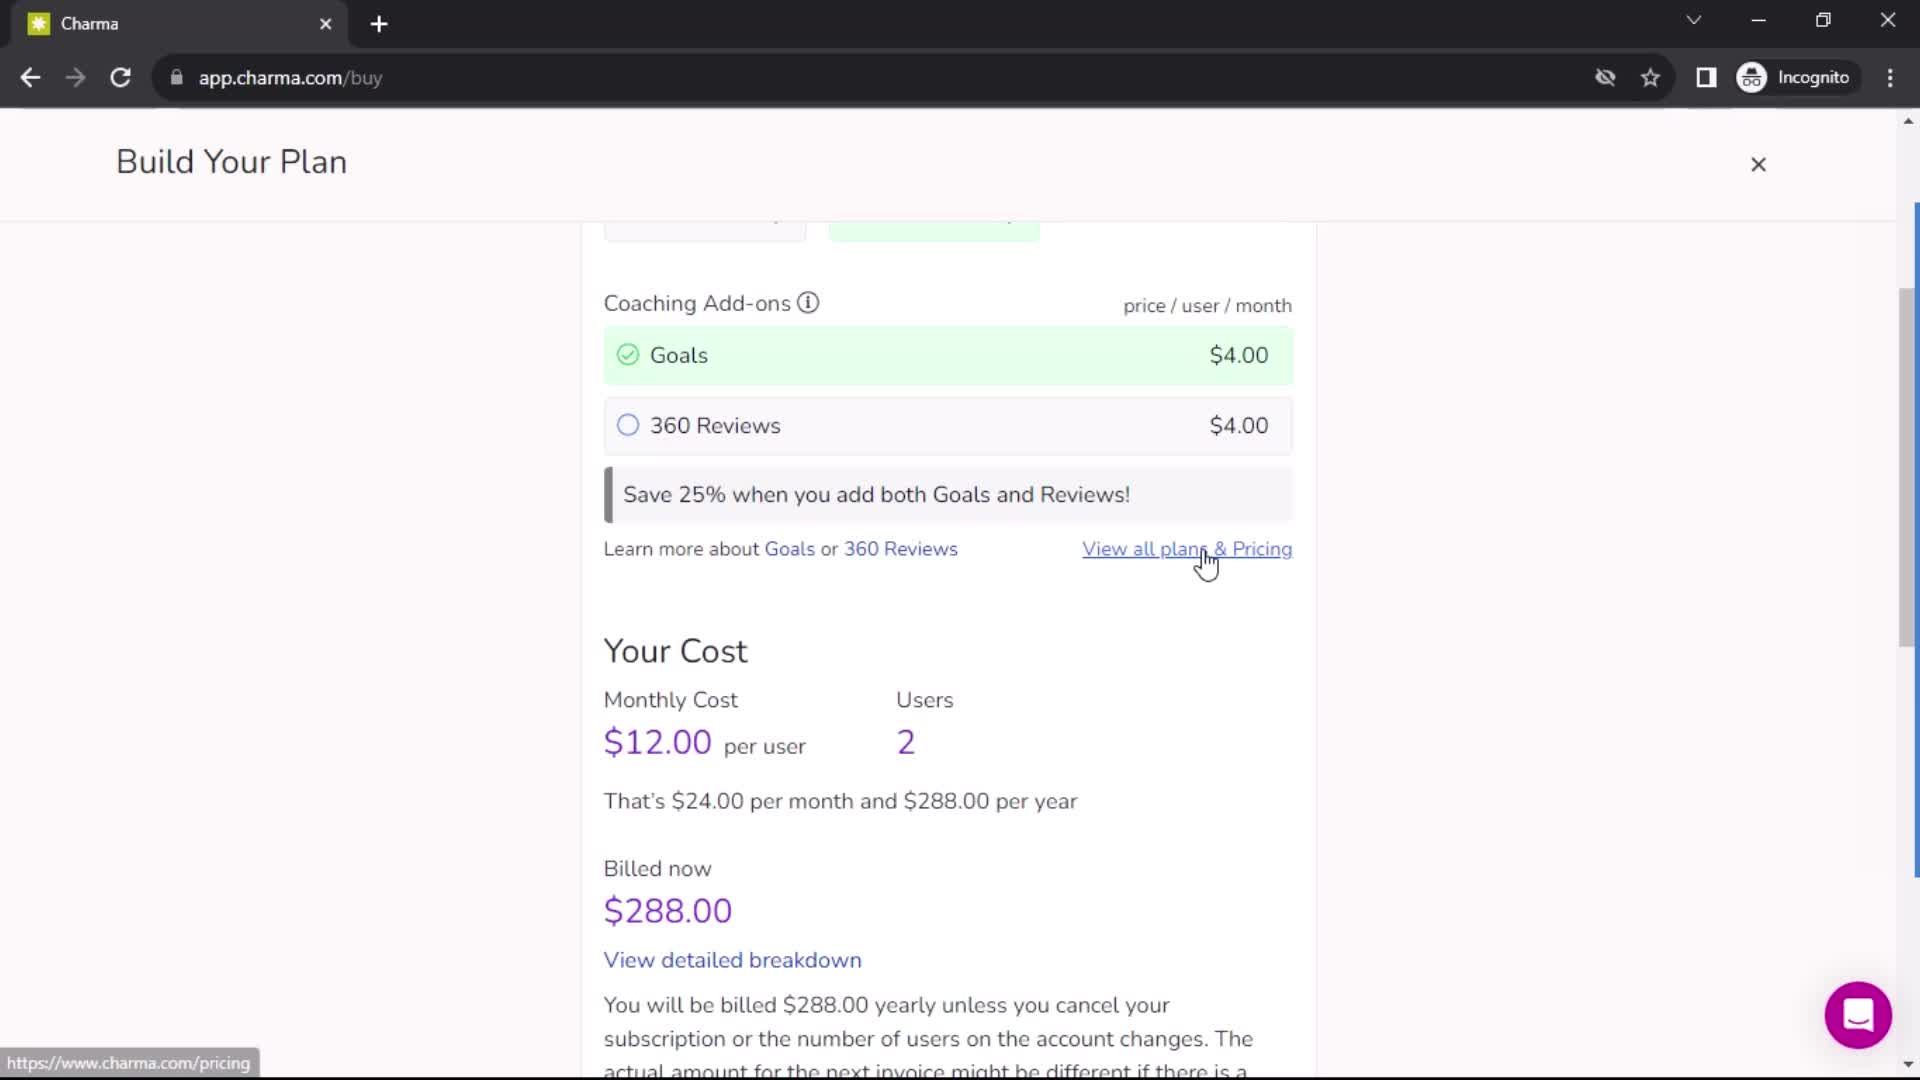Screen dimensions: 1920x1080
Task: Click the 360 Reviews hyperlink to learn more
Action: [901, 549]
